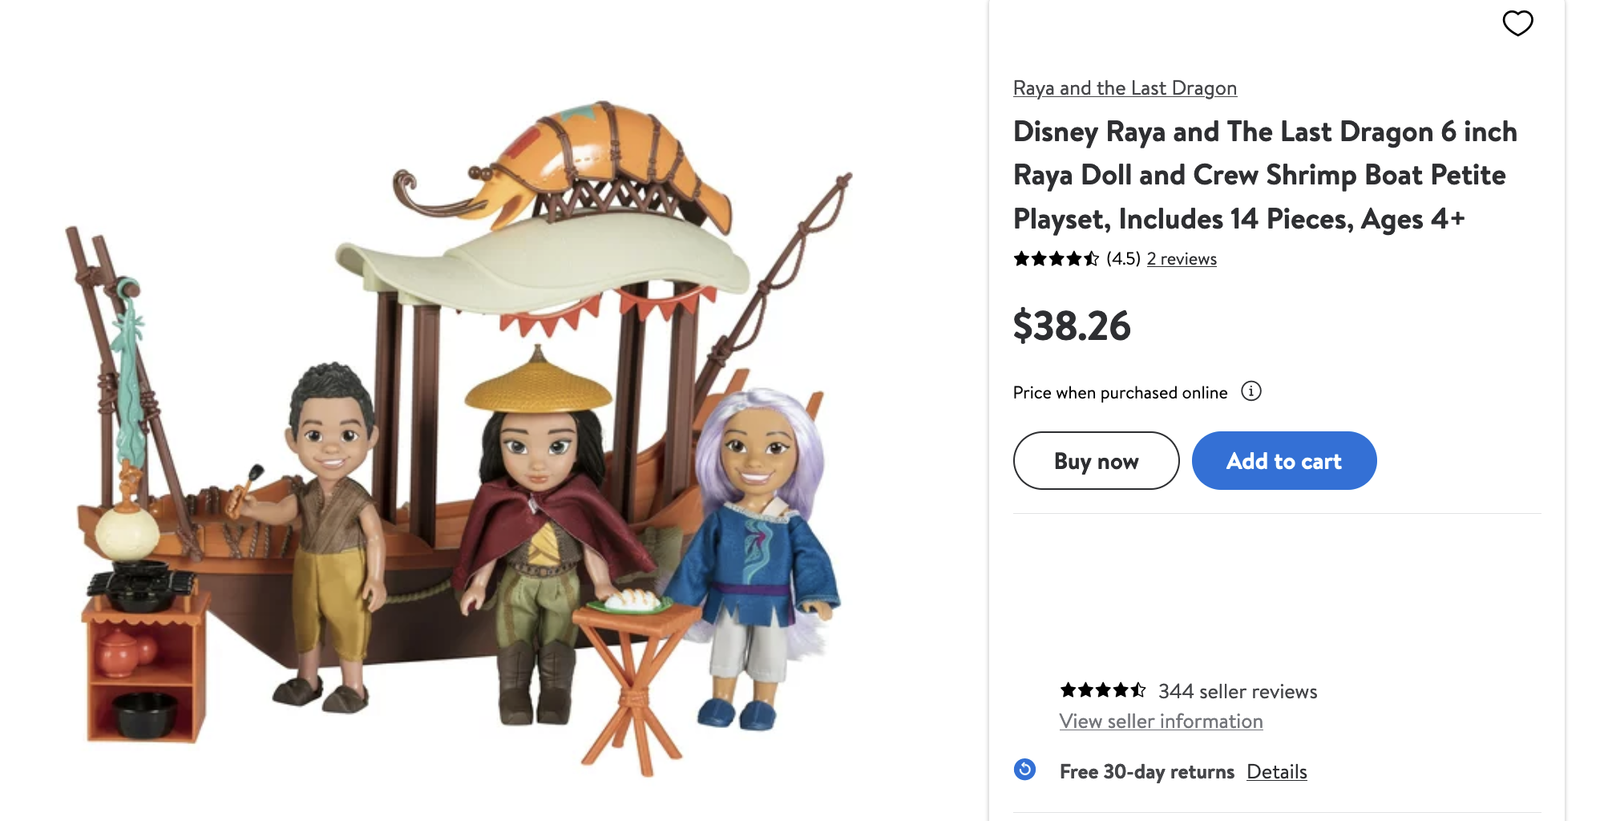Click the $38.26 price
The height and width of the screenshot is (821, 1600).
1071,326
